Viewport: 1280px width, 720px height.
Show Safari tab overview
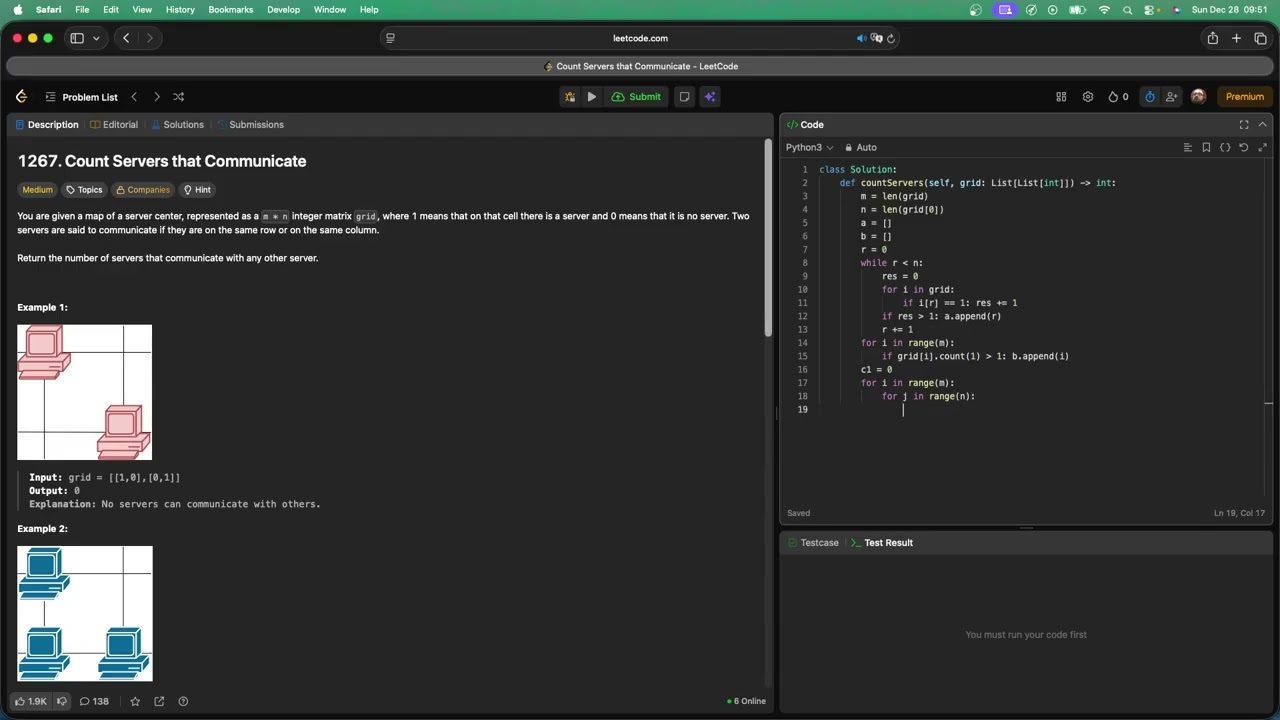click(1261, 38)
